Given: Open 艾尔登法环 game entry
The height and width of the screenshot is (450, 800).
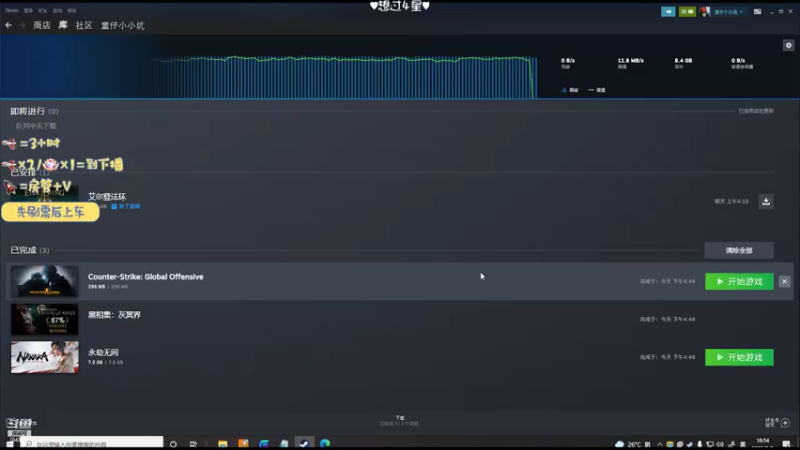Looking at the screenshot, I should click(107, 196).
